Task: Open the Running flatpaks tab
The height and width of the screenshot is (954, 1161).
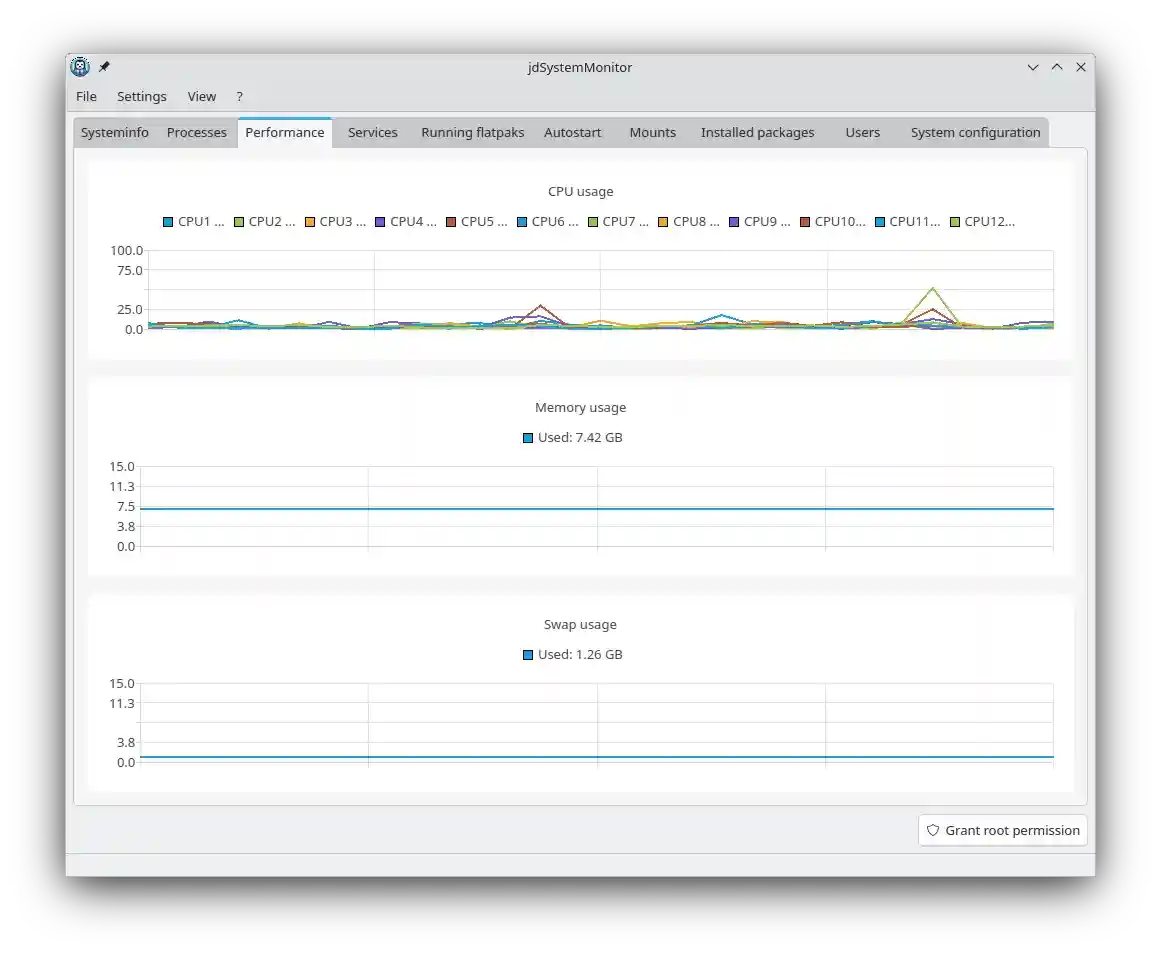Action: (x=472, y=131)
